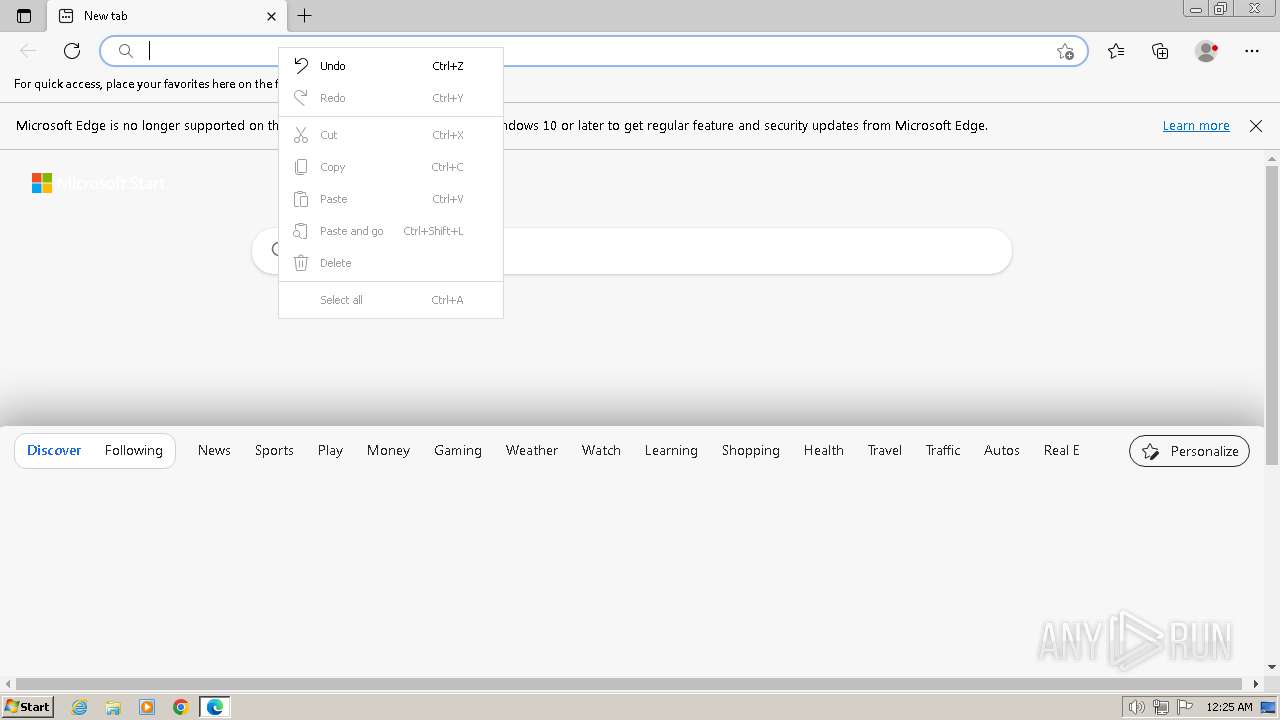Click the address bar search icon
Image resolution: width=1280 pixels, height=720 pixels.
[x=126, y=51]
